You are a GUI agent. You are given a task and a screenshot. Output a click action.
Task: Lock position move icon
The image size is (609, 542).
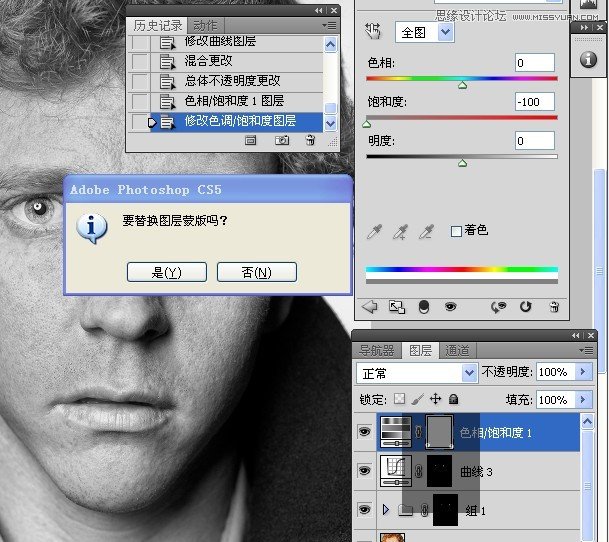click(x=435, y=399)
